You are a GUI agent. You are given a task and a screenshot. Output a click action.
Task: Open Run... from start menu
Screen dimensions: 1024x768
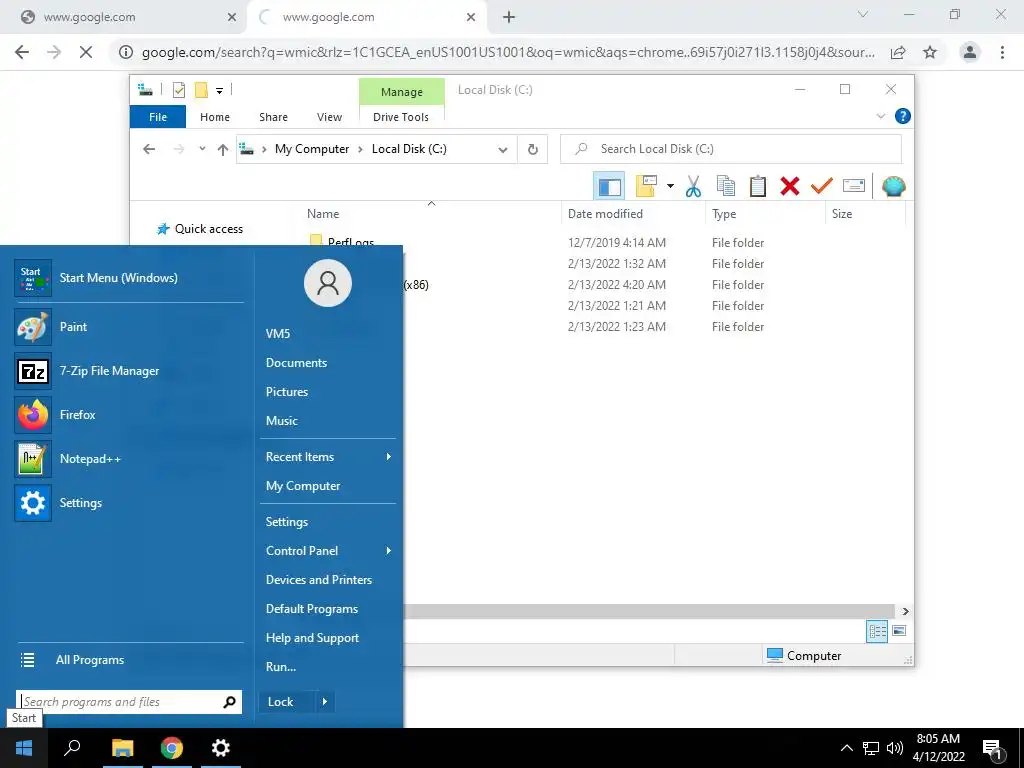point(281,667)
